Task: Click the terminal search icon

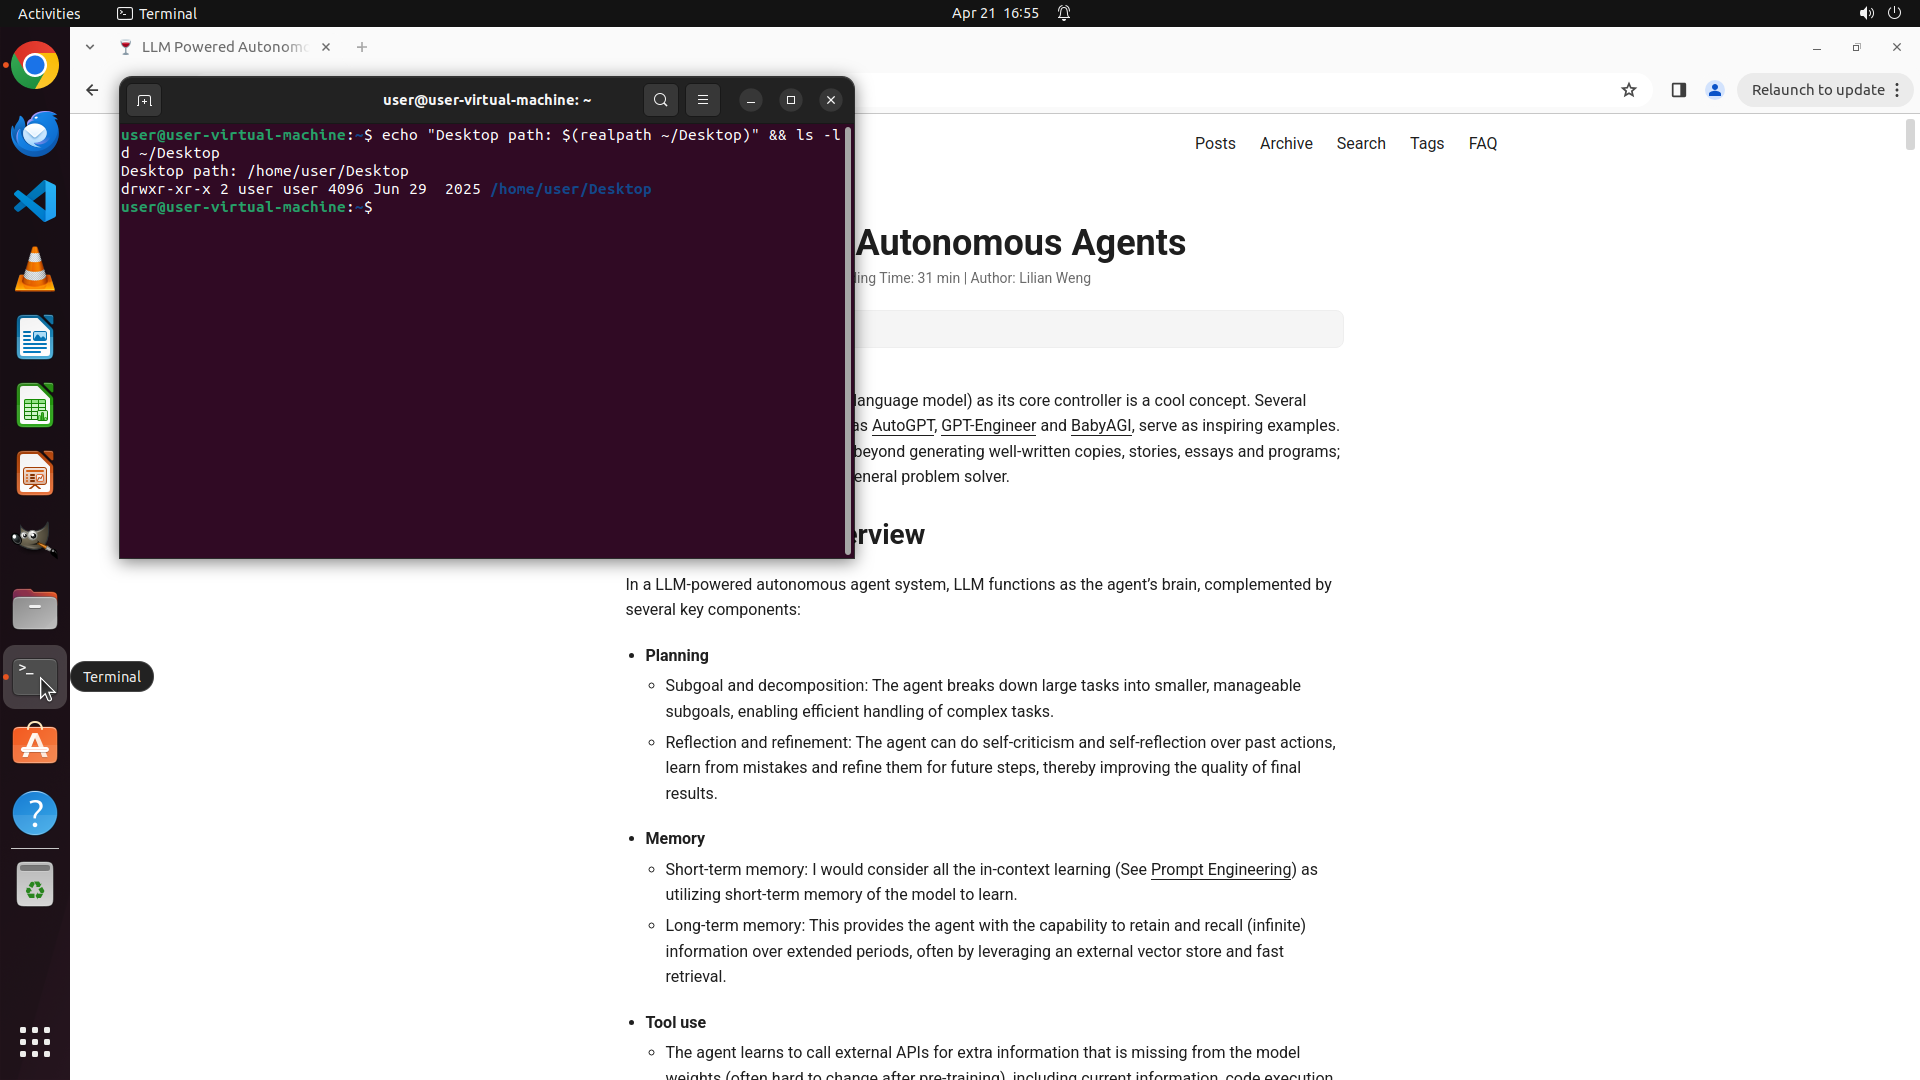Action: 660,100
